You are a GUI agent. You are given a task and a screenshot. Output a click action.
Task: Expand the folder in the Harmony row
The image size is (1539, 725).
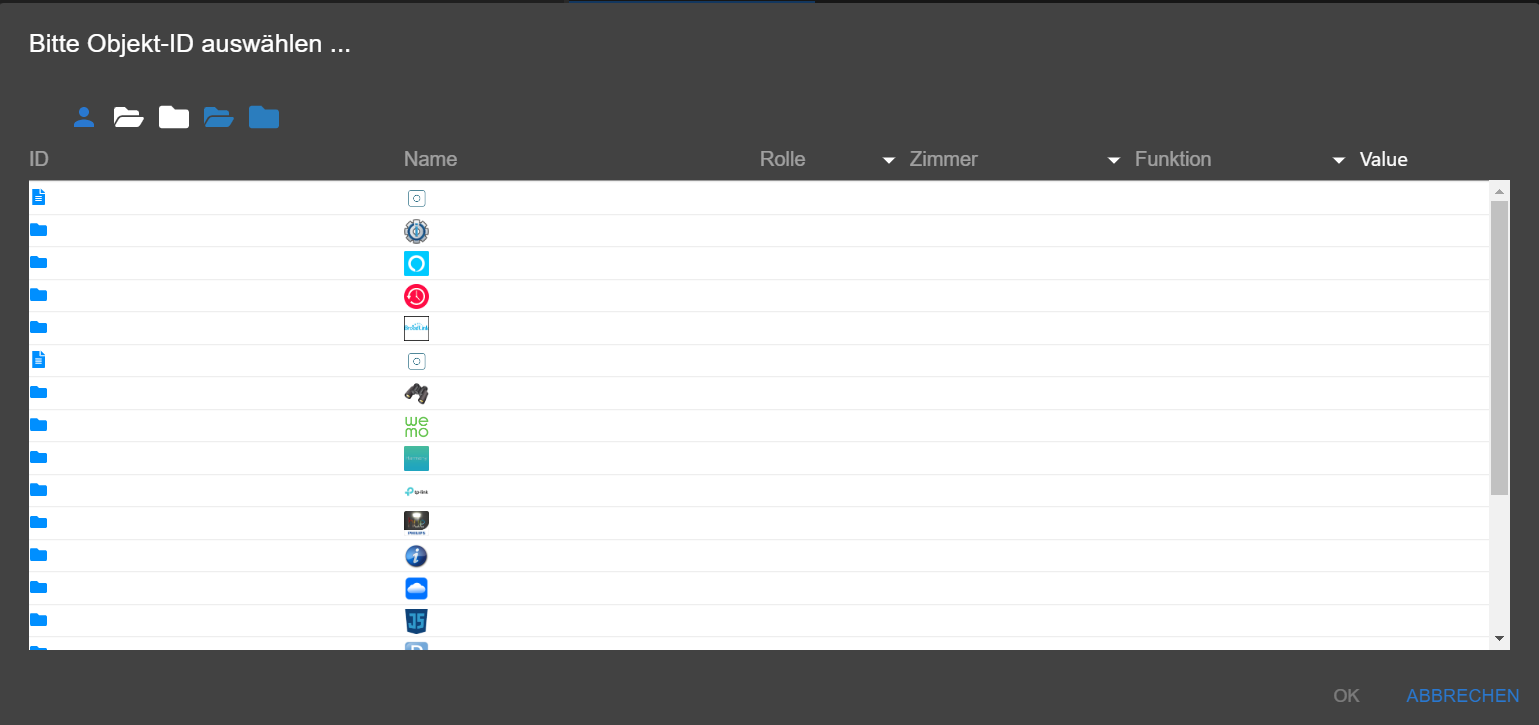[38, 457]
